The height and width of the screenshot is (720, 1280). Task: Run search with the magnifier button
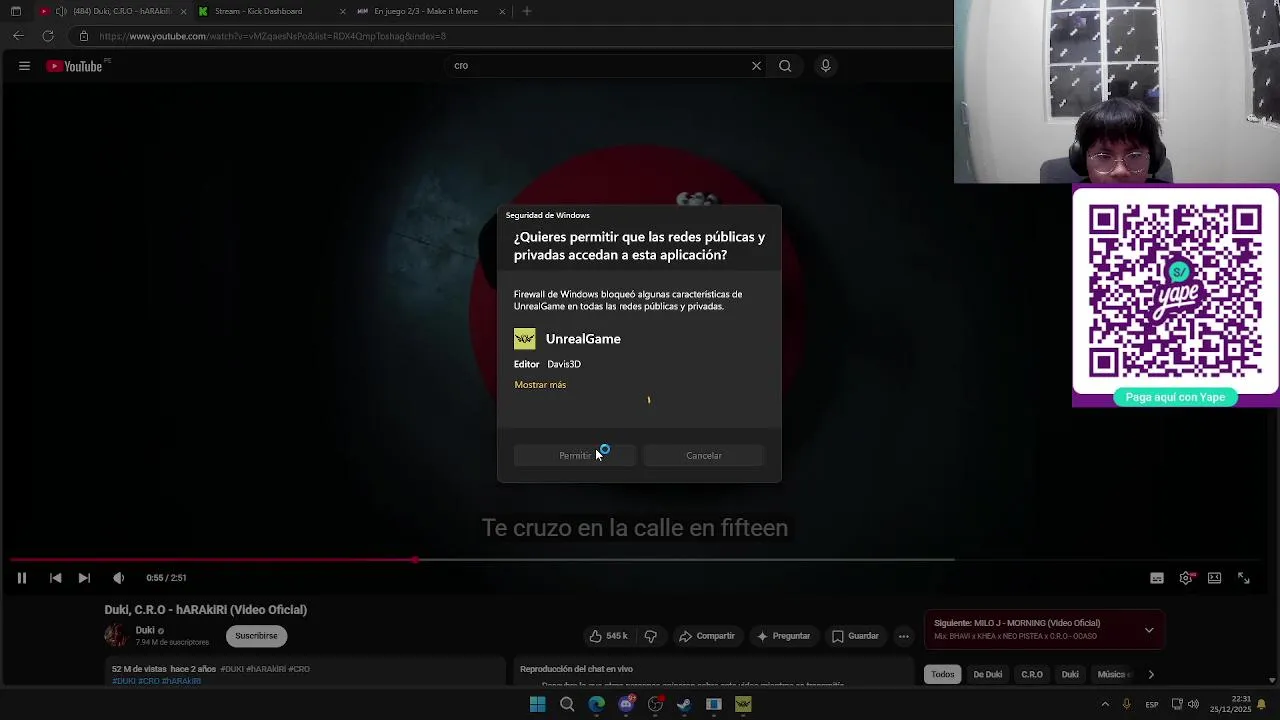pyautogui.click(x=785, y=66)
